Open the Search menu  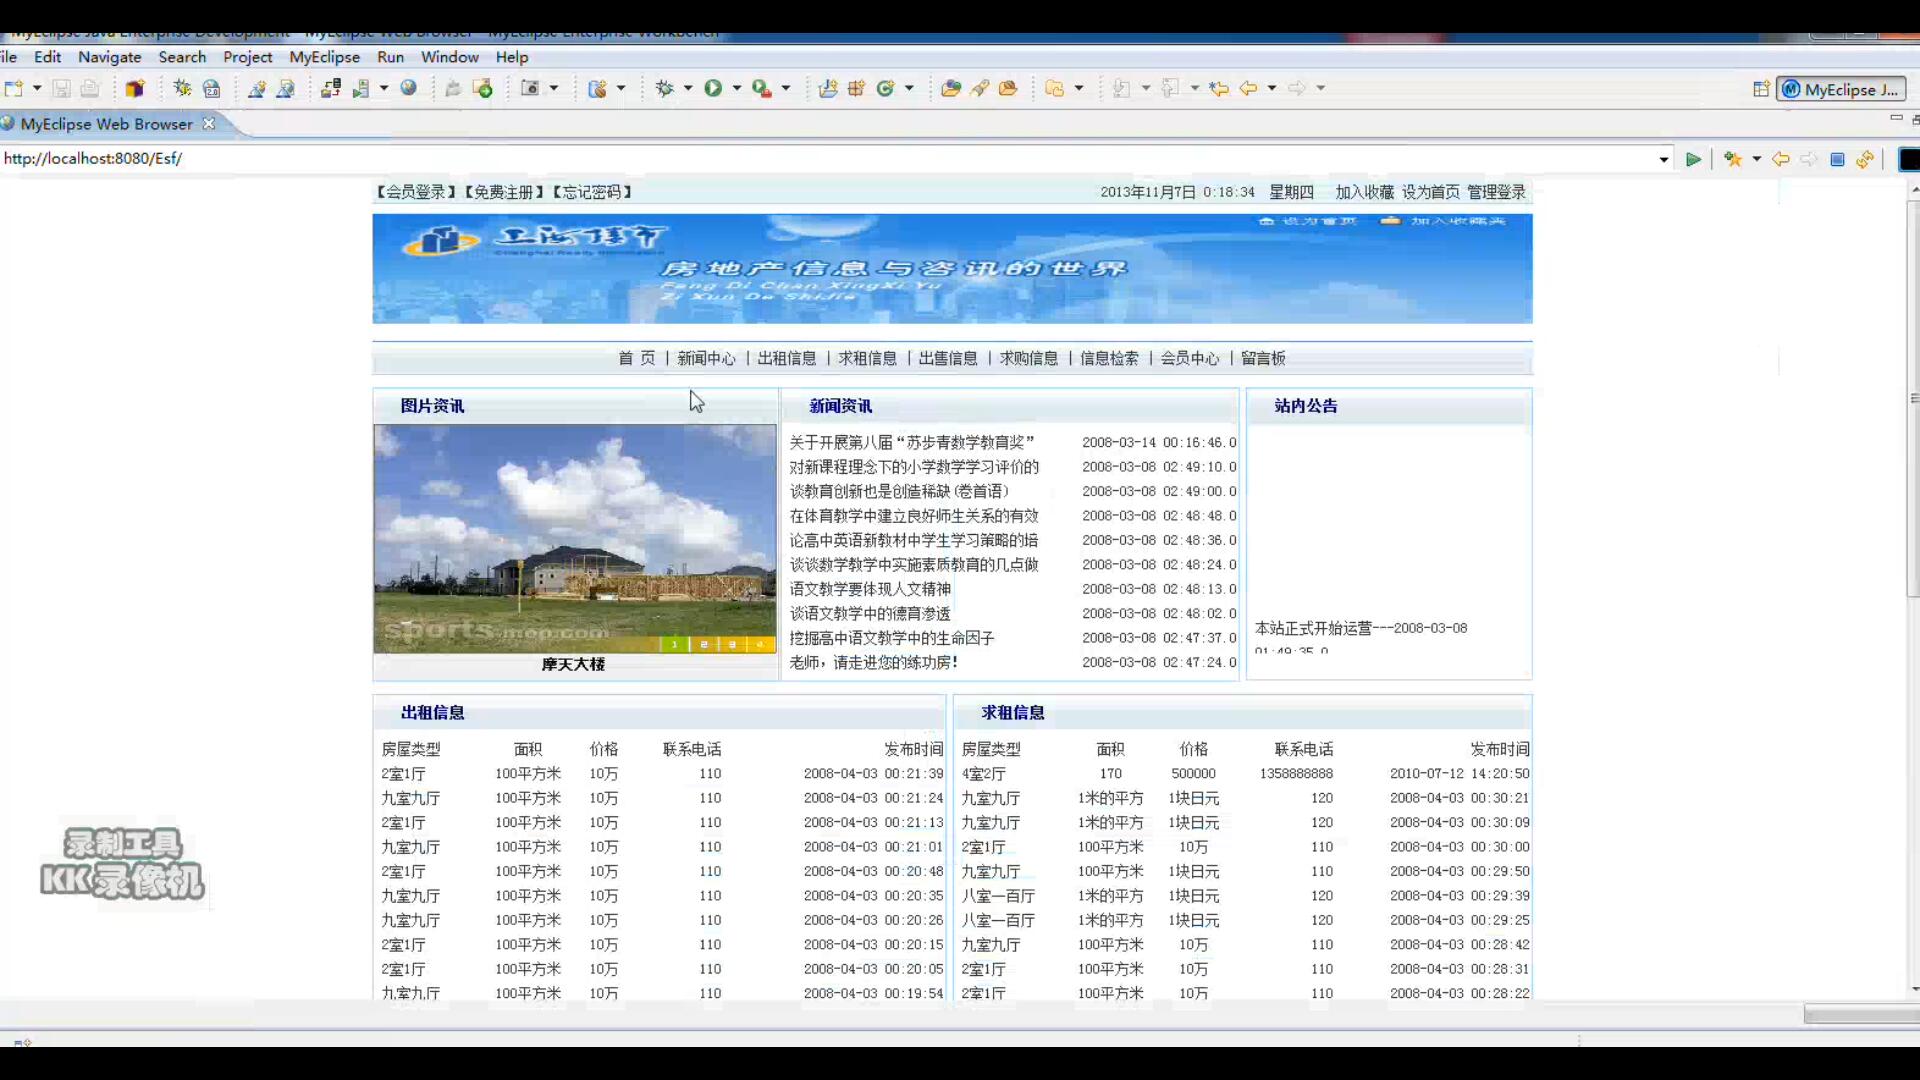[182, 57]
